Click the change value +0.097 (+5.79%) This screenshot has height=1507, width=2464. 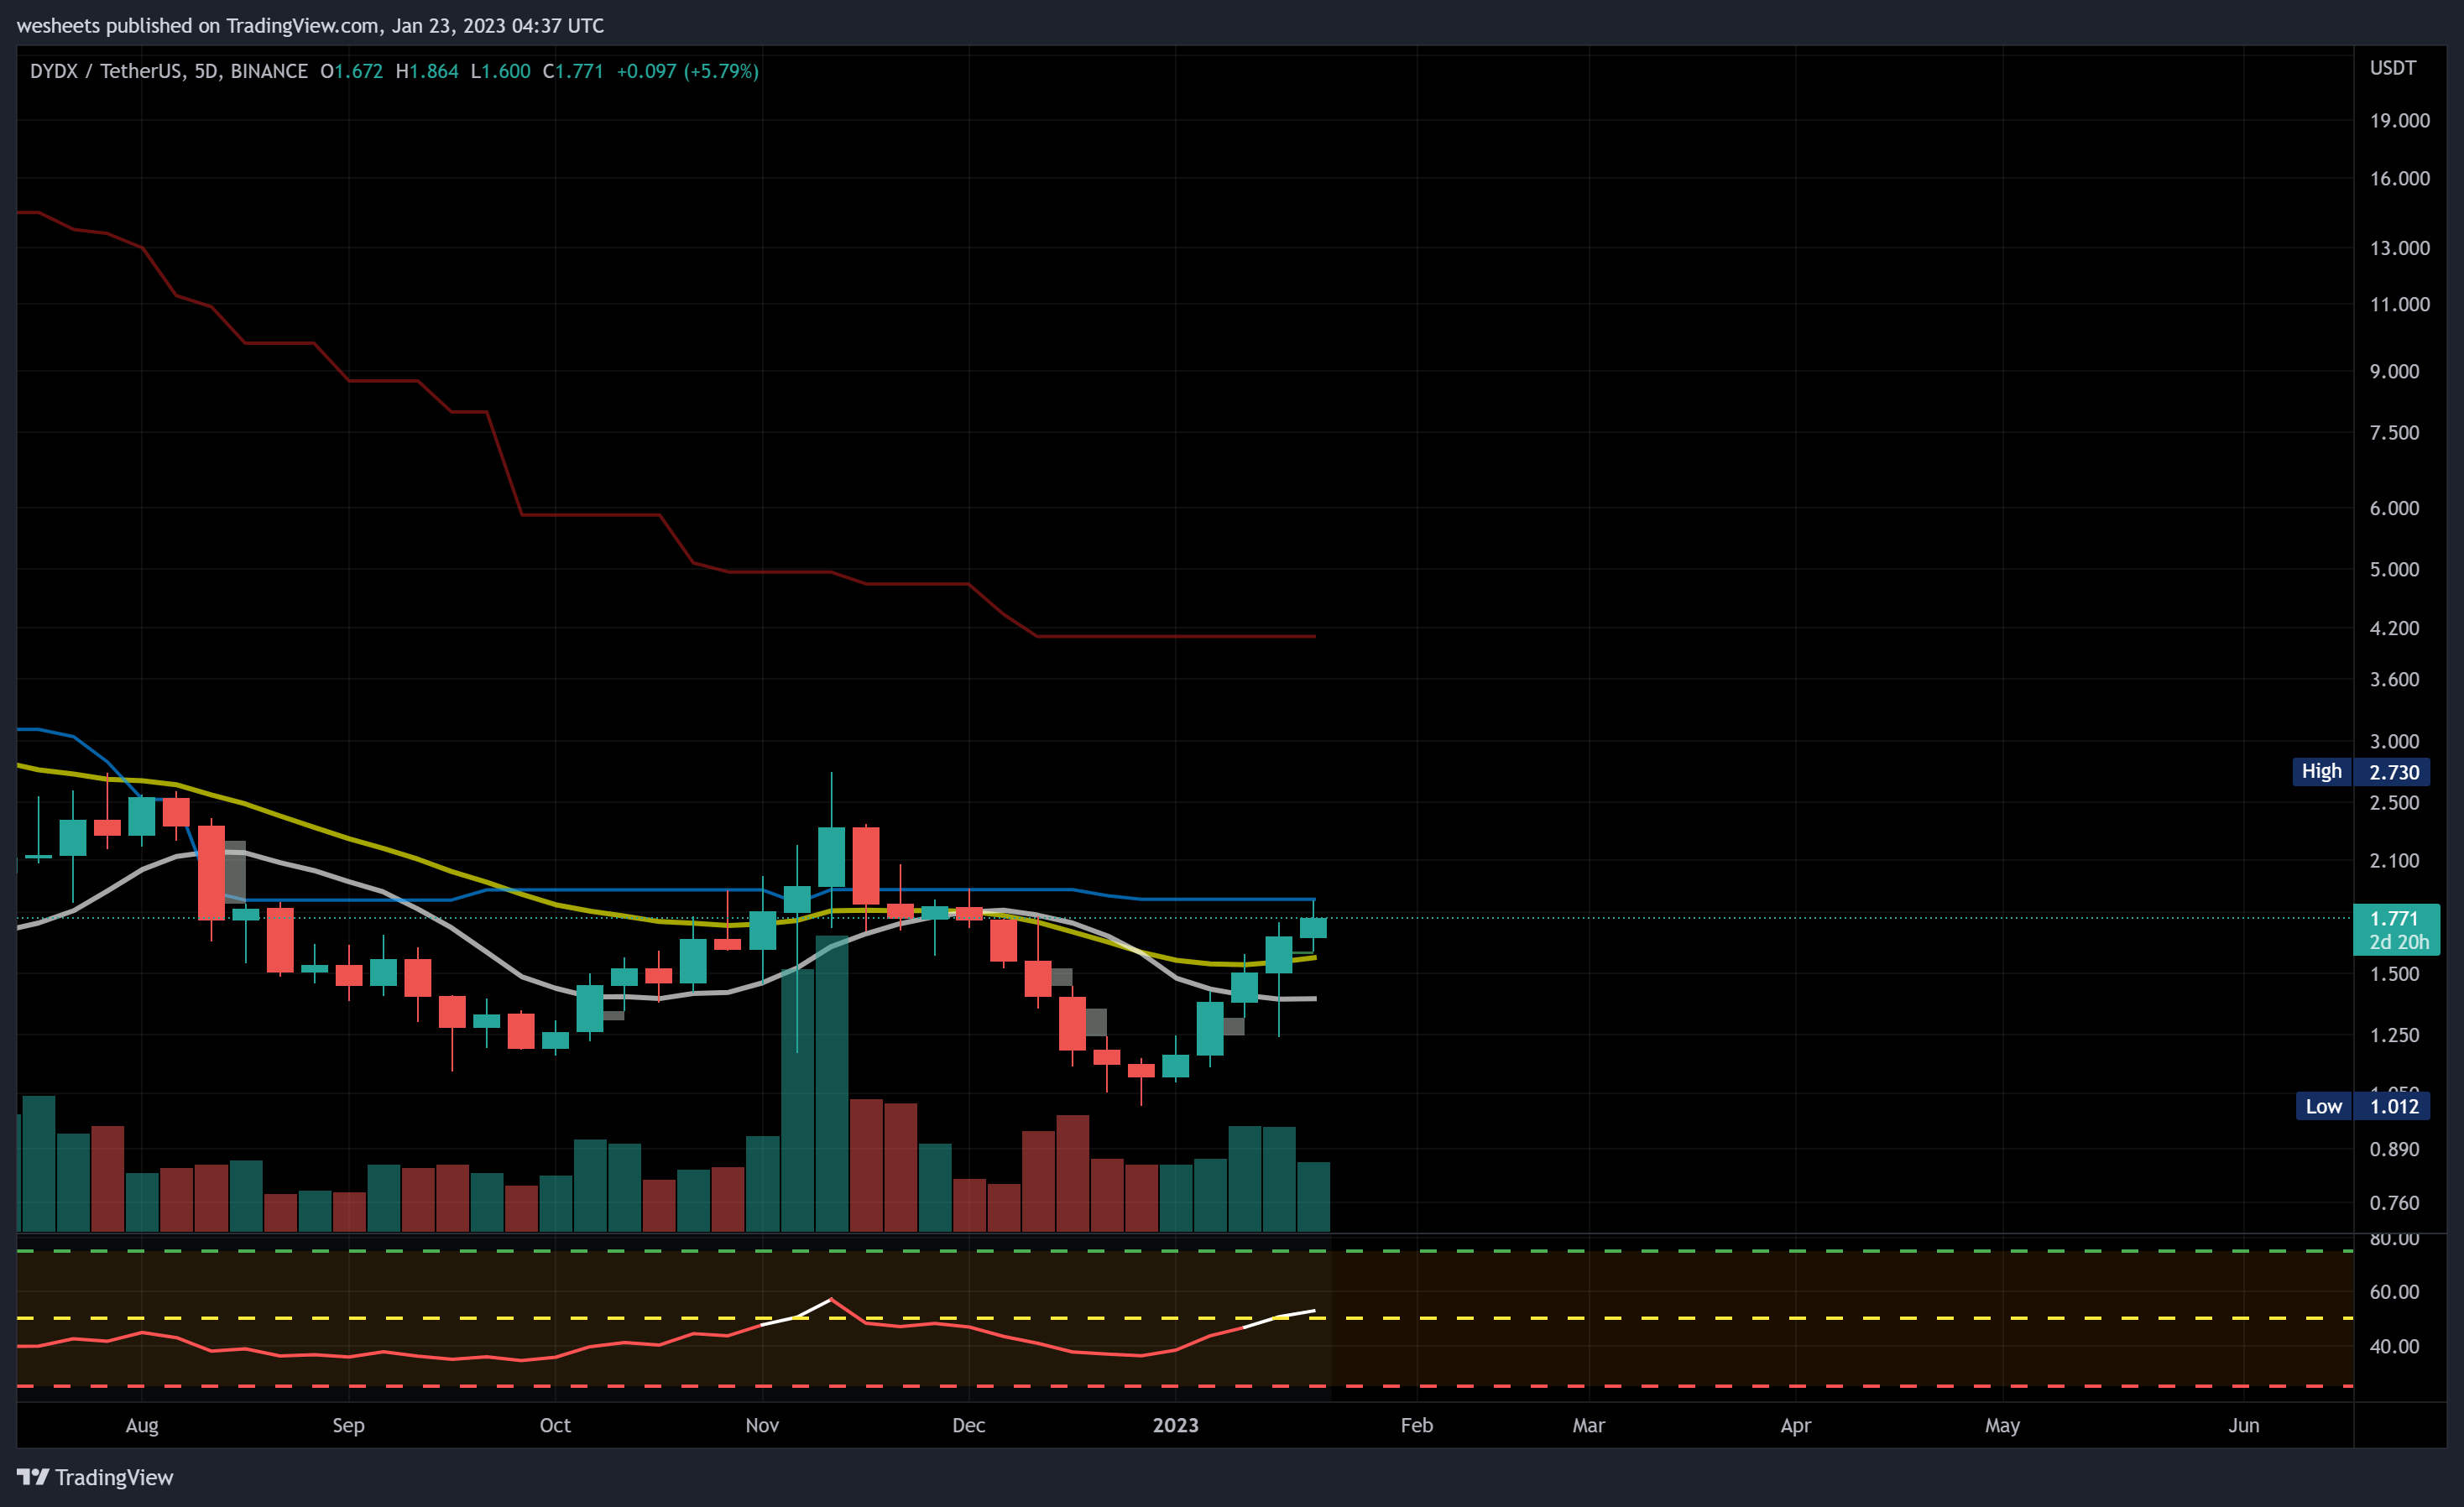point(688,71)
